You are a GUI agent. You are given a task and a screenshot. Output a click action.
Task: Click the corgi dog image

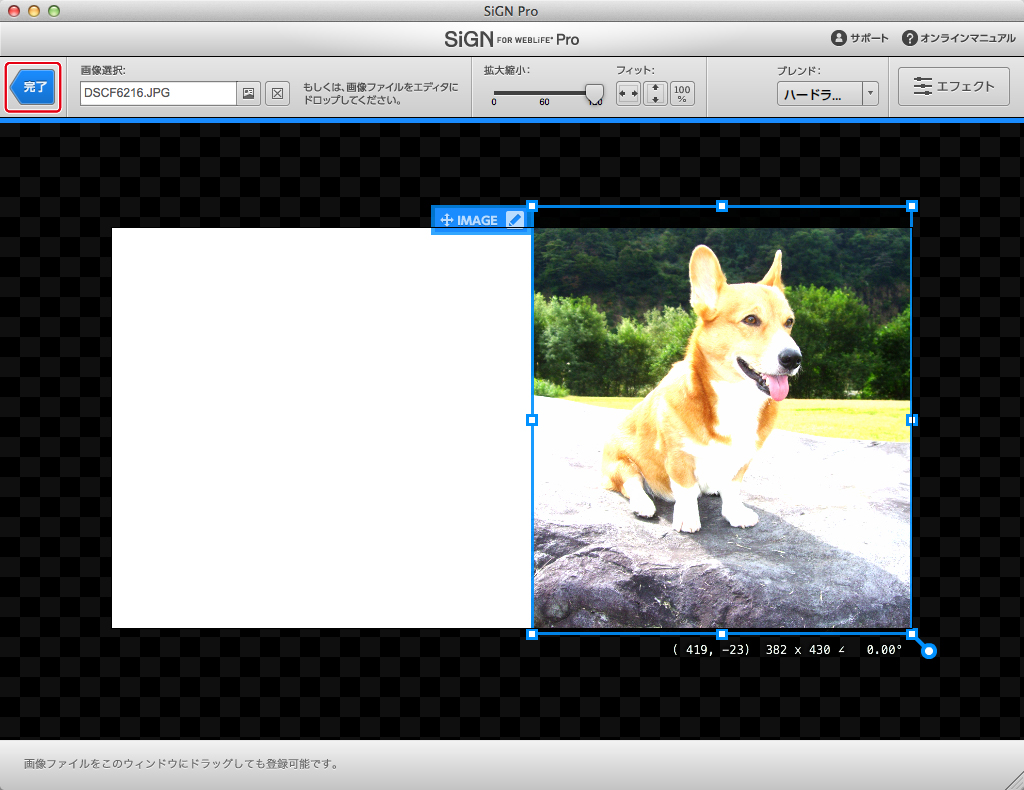pyautogui.click(x=722, y=428)
